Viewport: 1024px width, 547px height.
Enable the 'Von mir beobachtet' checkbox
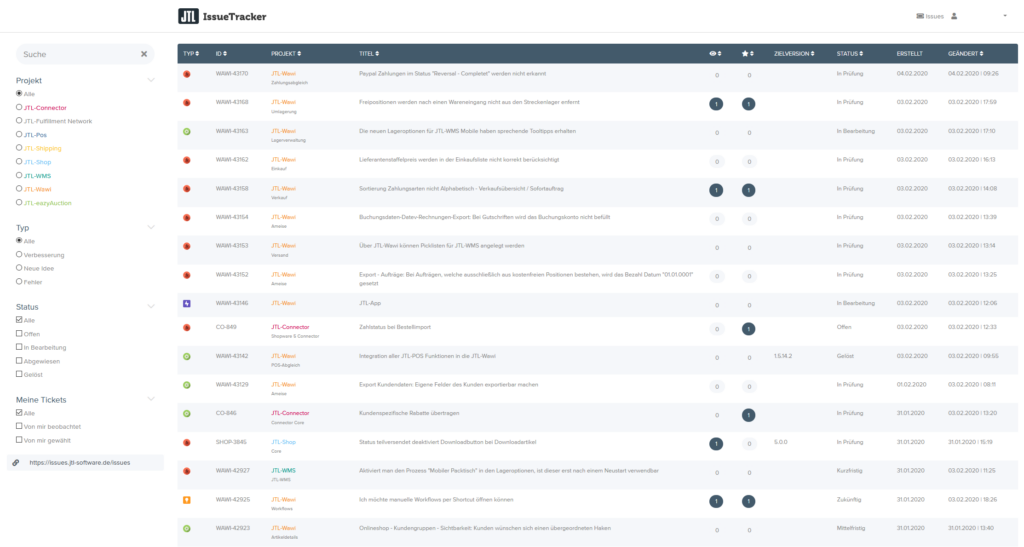click(19, 426)
